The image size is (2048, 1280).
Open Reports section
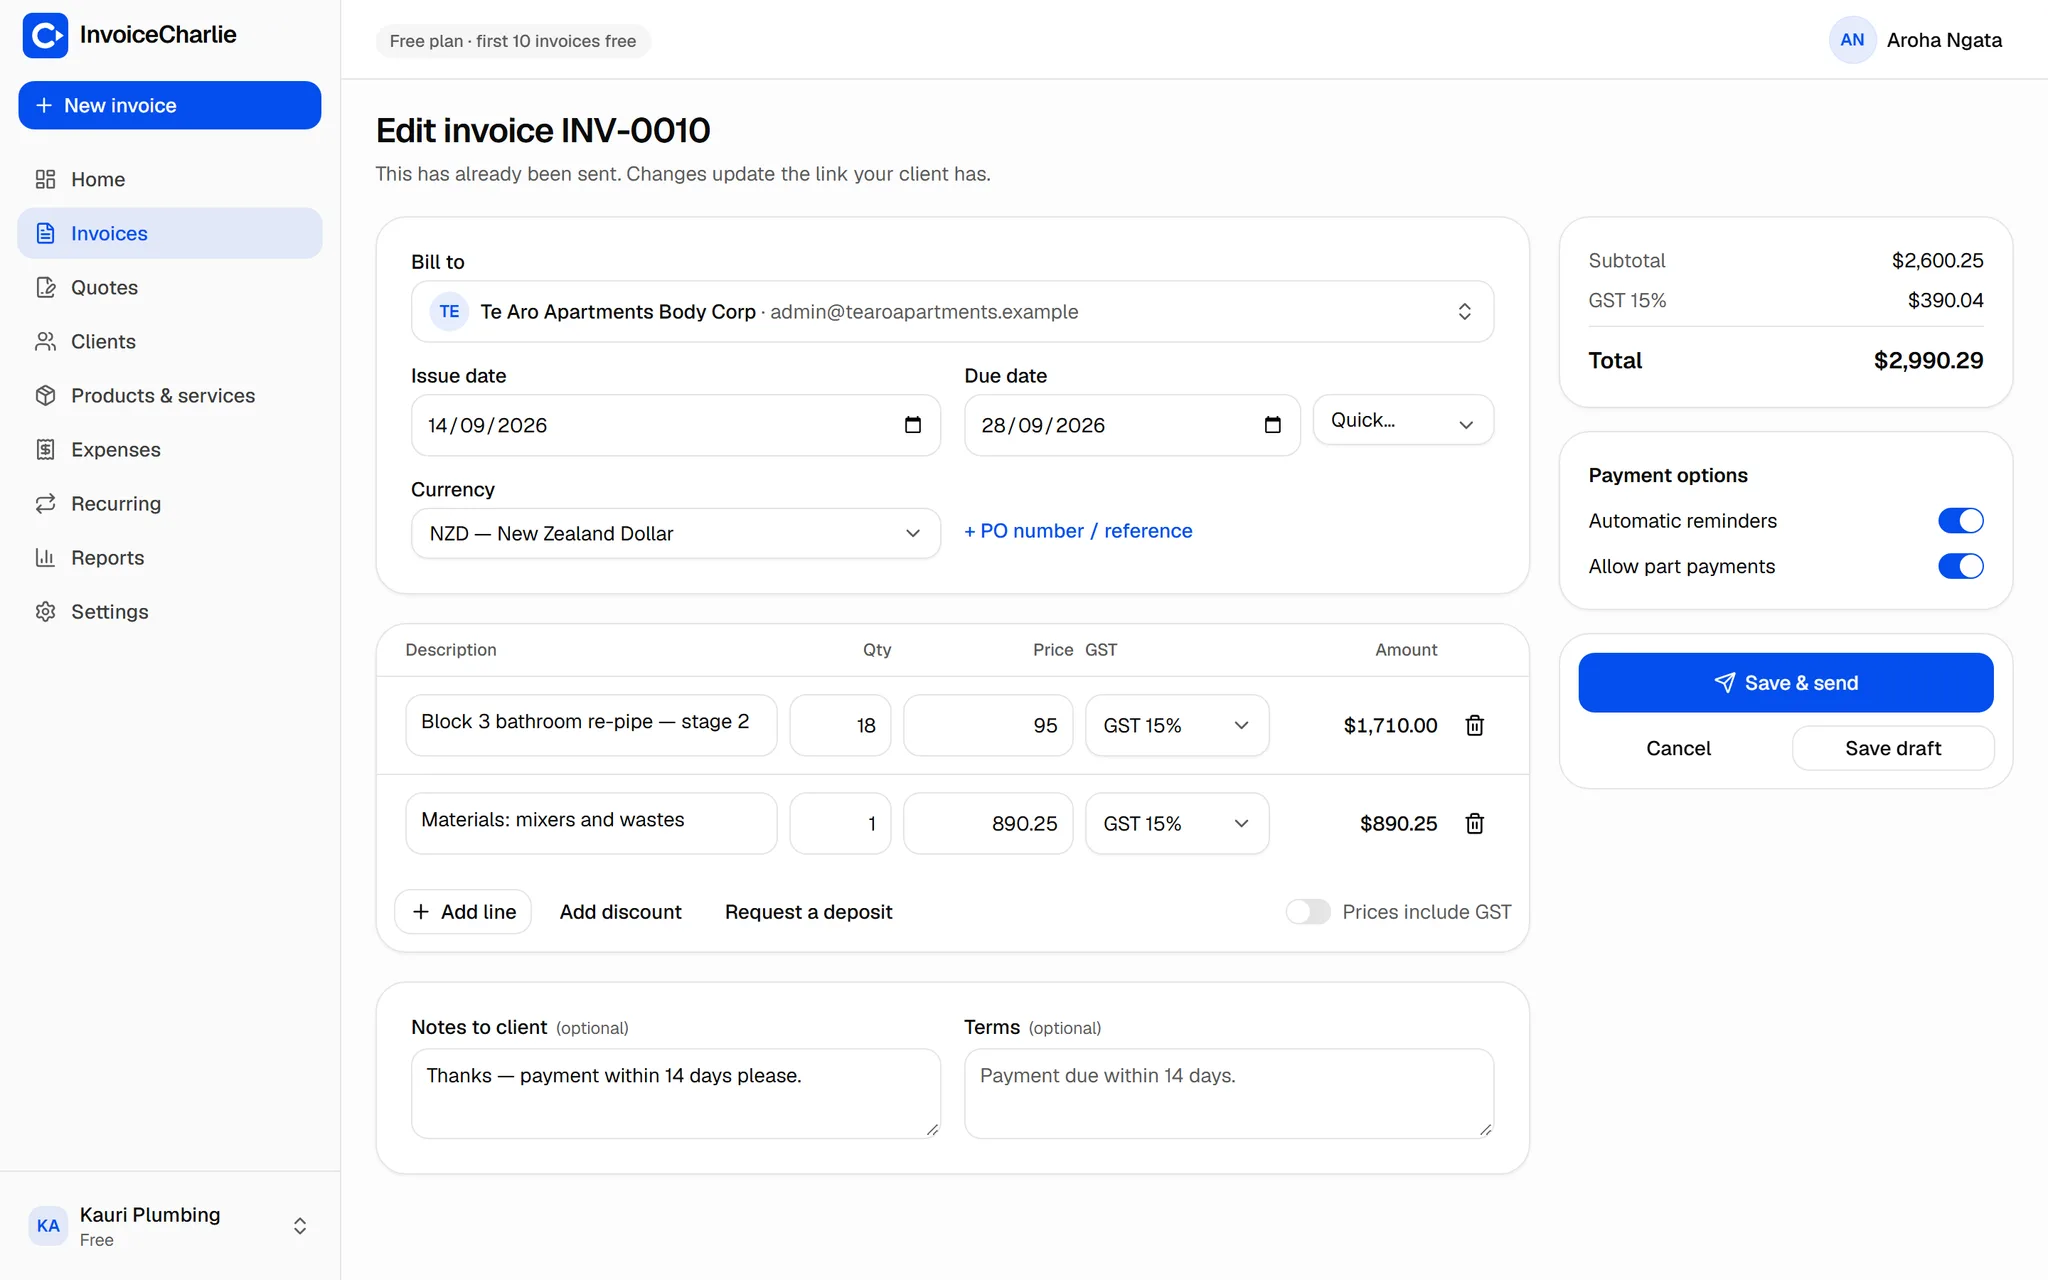(170, 557)
